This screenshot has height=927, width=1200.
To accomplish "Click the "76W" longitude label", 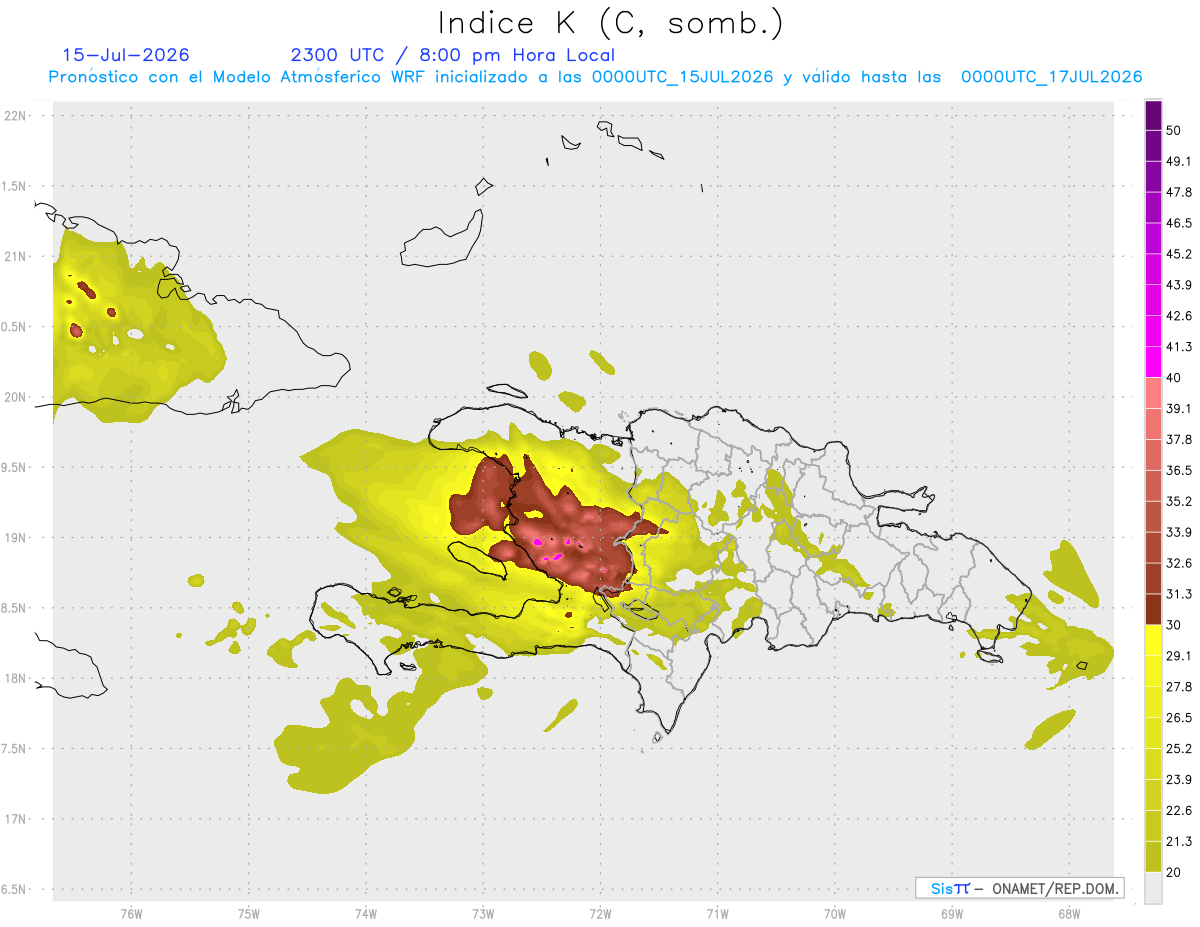I will 131,914.
